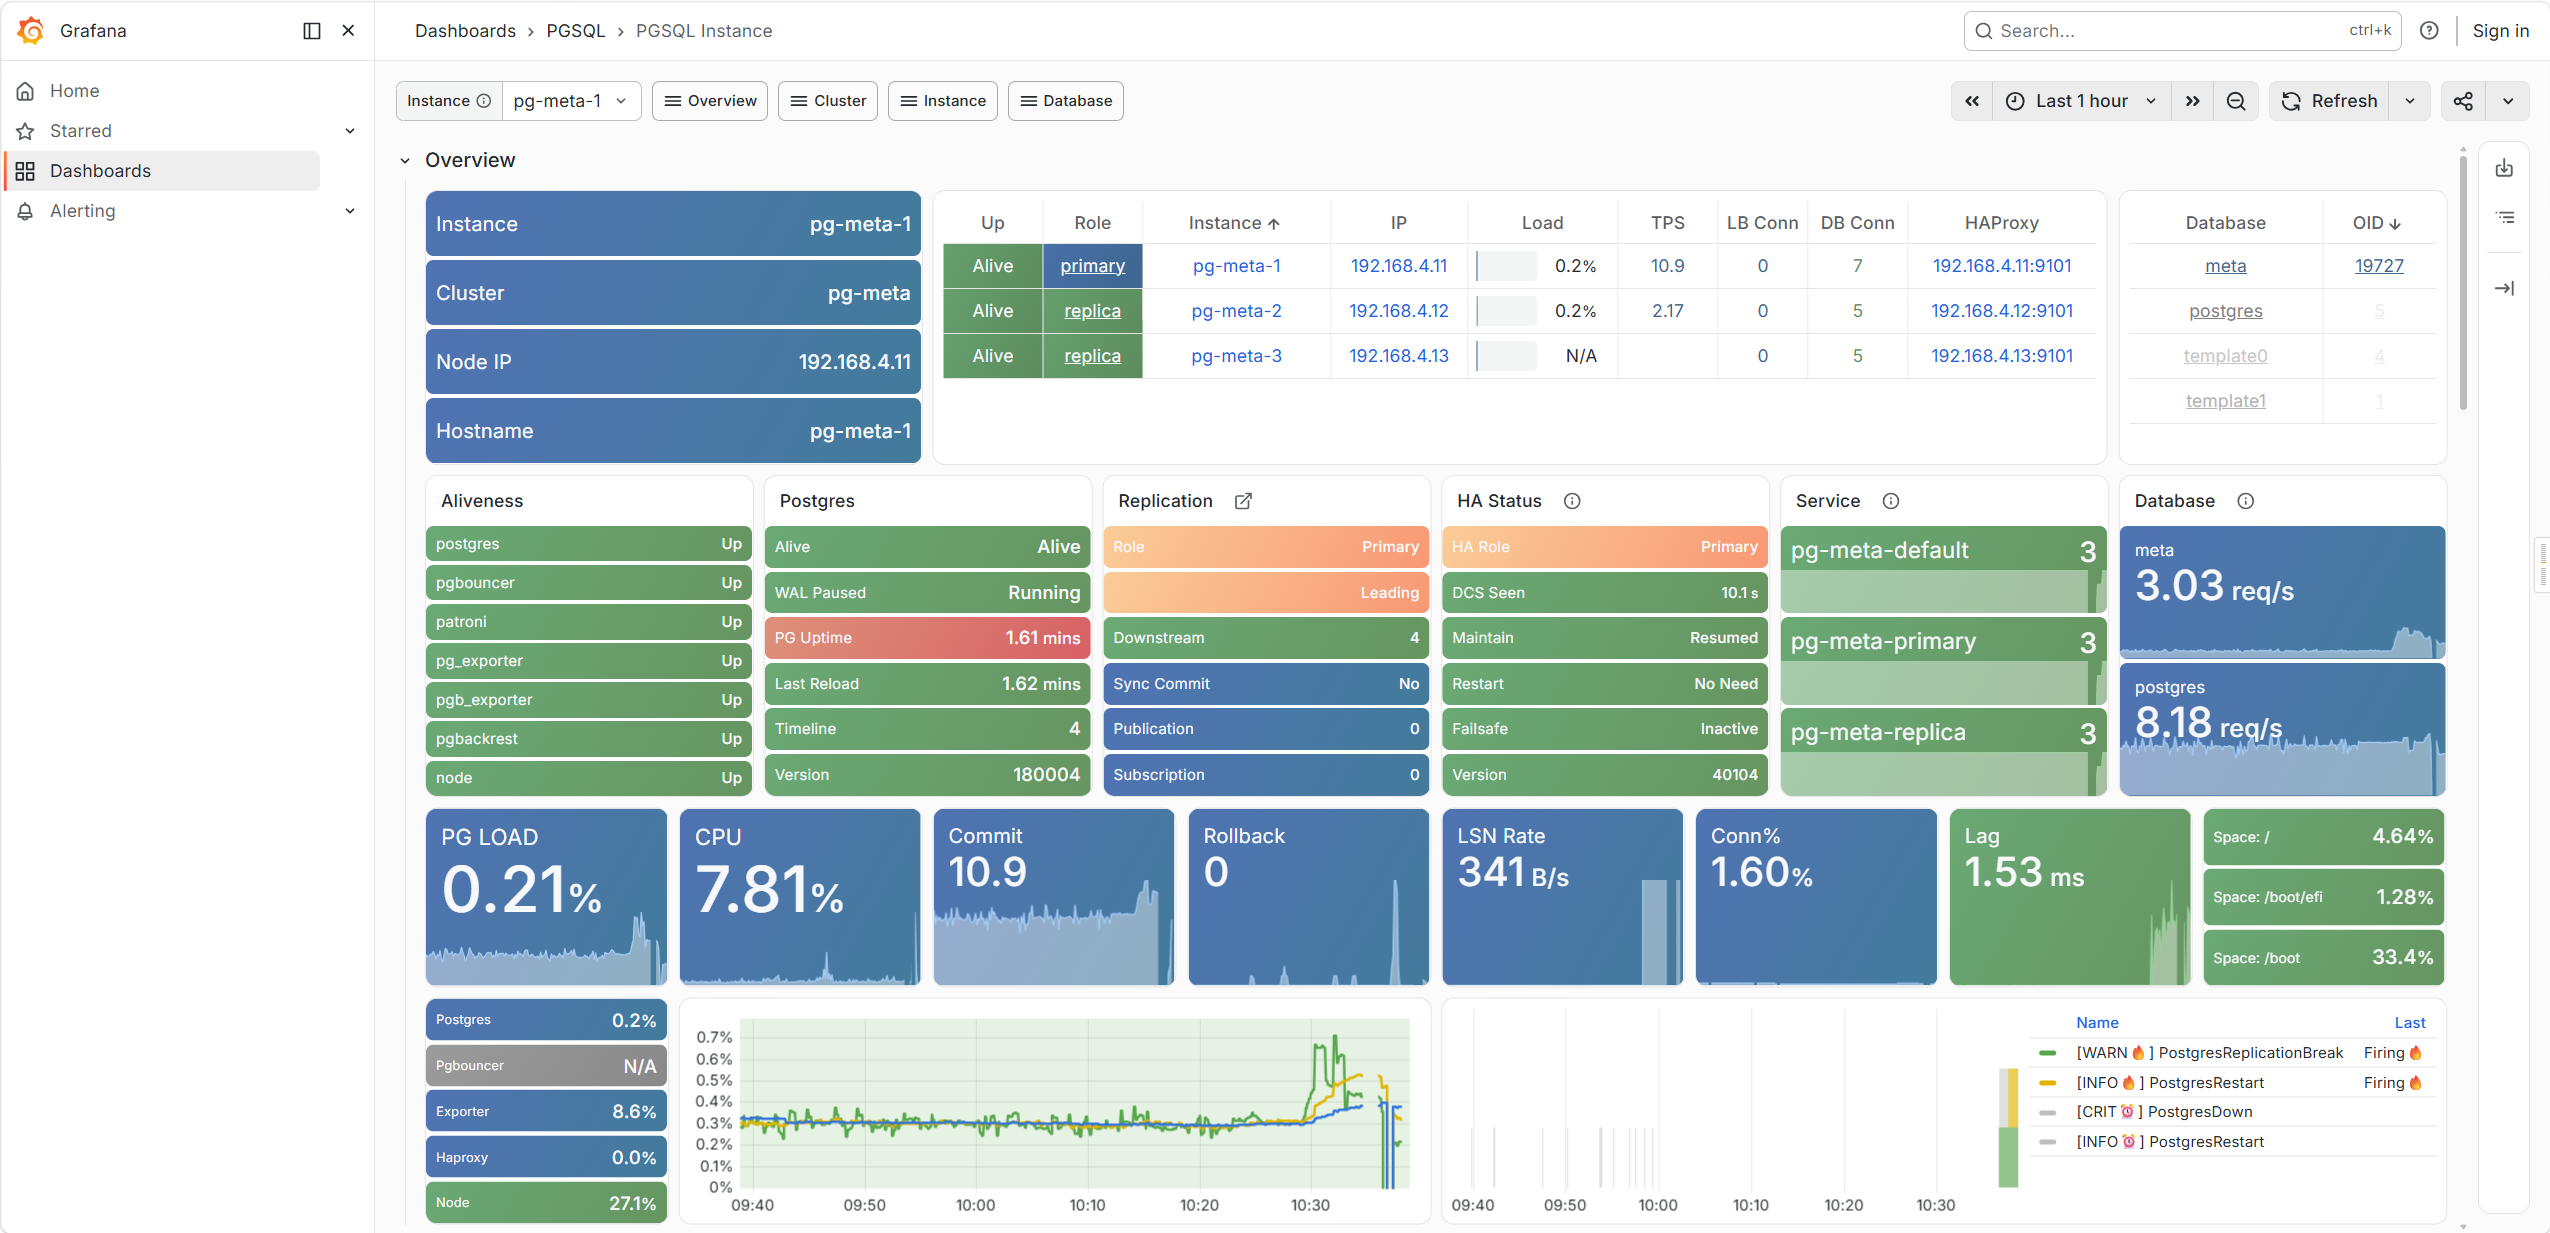Open the Overview dashboard links menu
The height and width of the screenshot is (1233, 2550).
710,101
